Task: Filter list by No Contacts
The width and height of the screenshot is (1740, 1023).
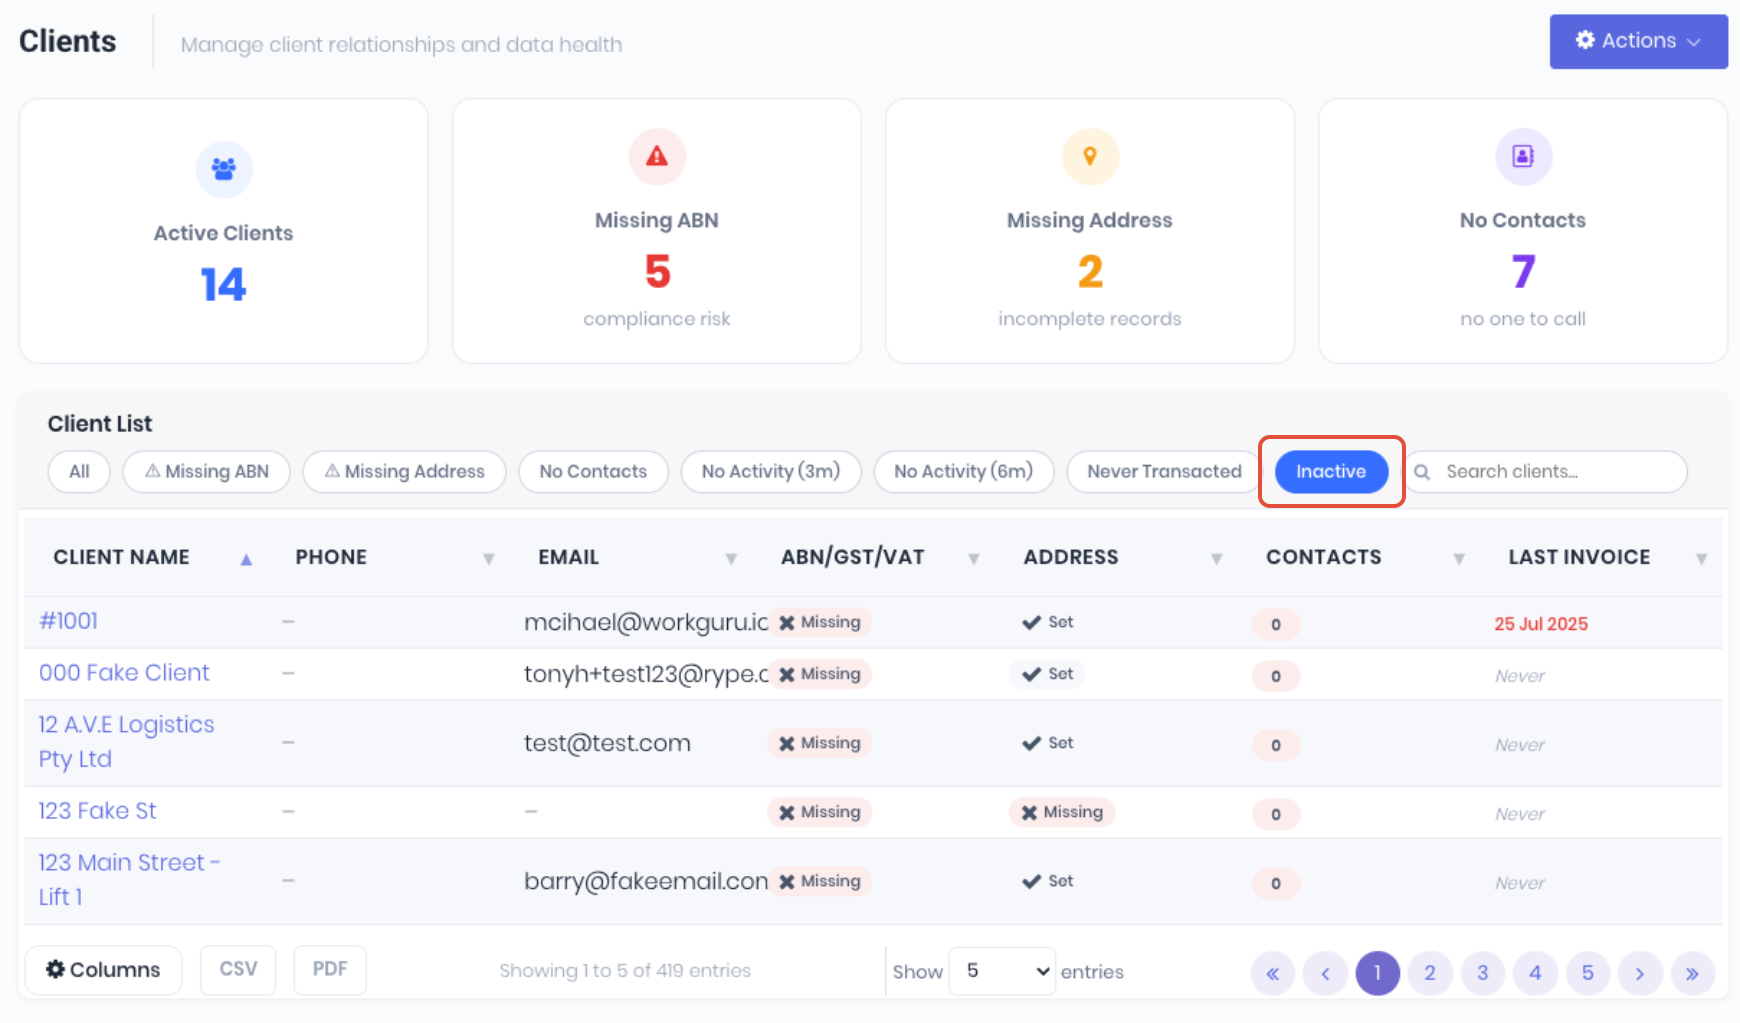Action: point(593,472)
